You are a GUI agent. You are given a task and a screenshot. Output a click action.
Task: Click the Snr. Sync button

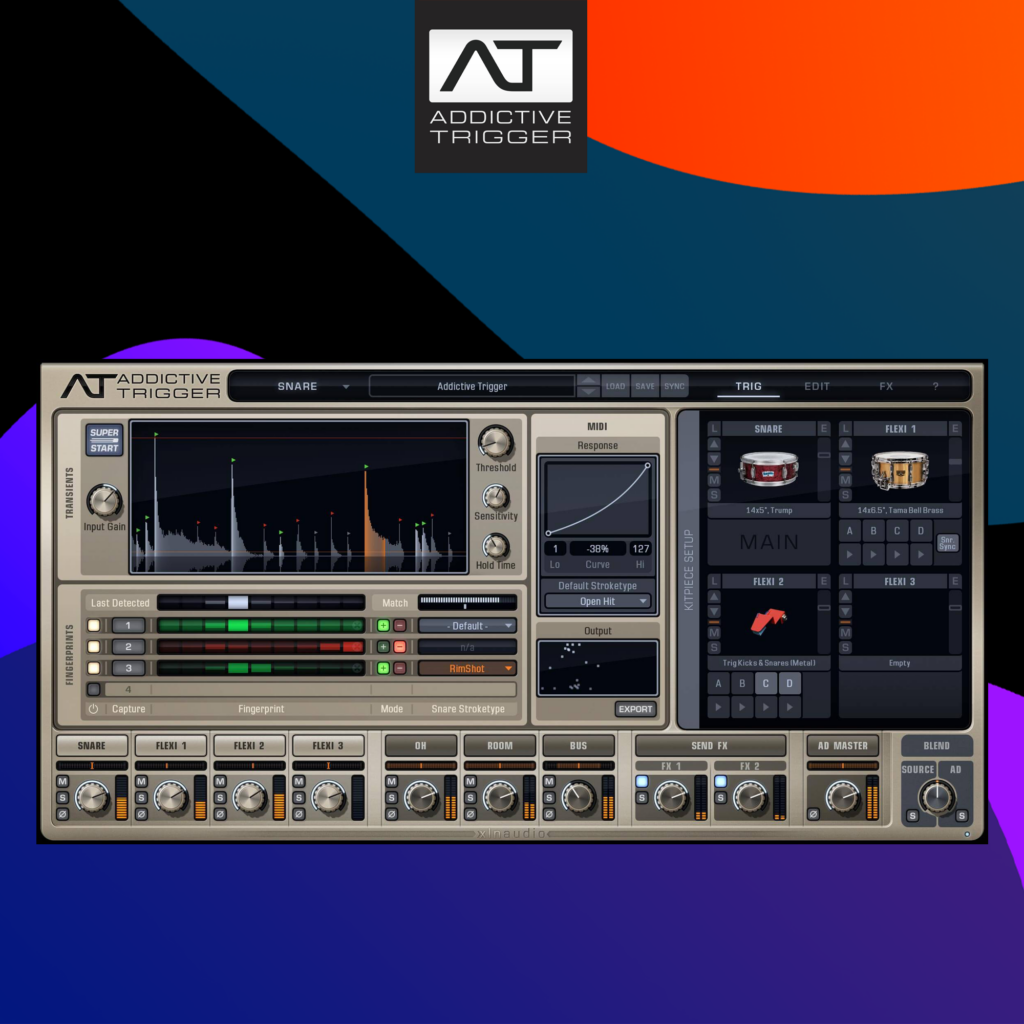[x=947, y=542]
